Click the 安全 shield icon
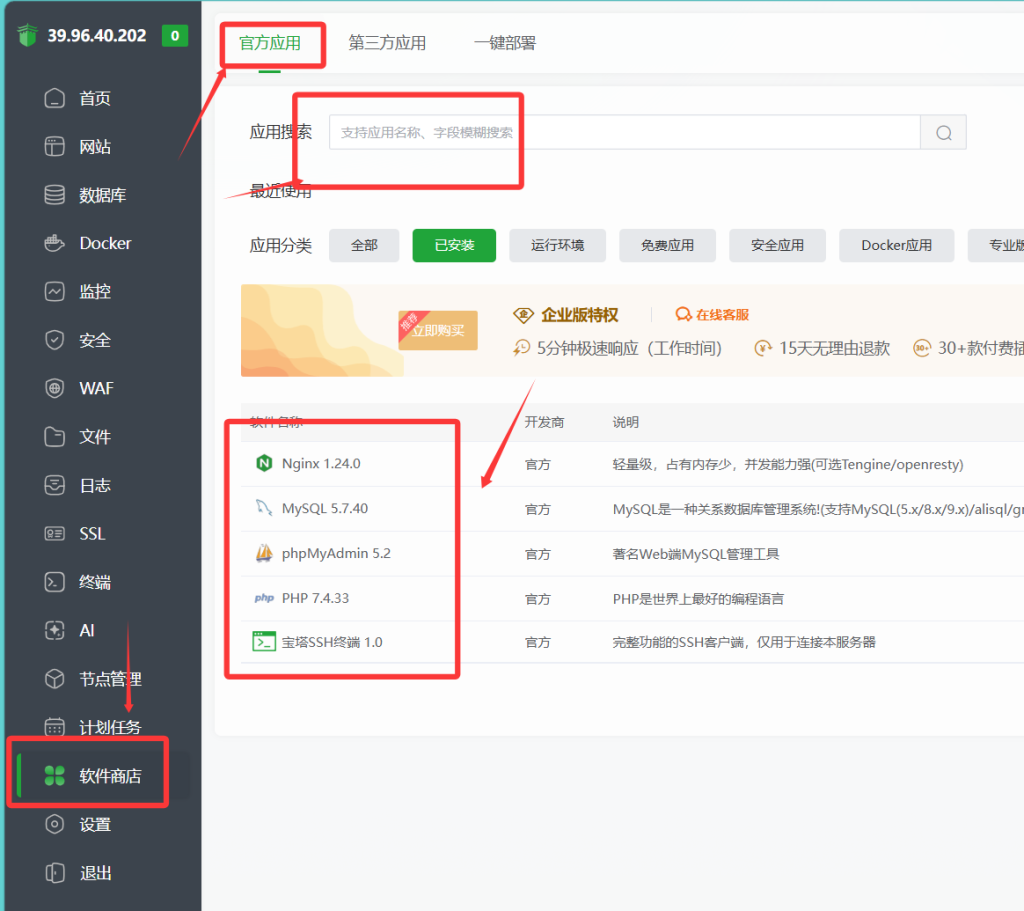The width and height of the screenshot is (1024, 911). (x=55, y=340)
